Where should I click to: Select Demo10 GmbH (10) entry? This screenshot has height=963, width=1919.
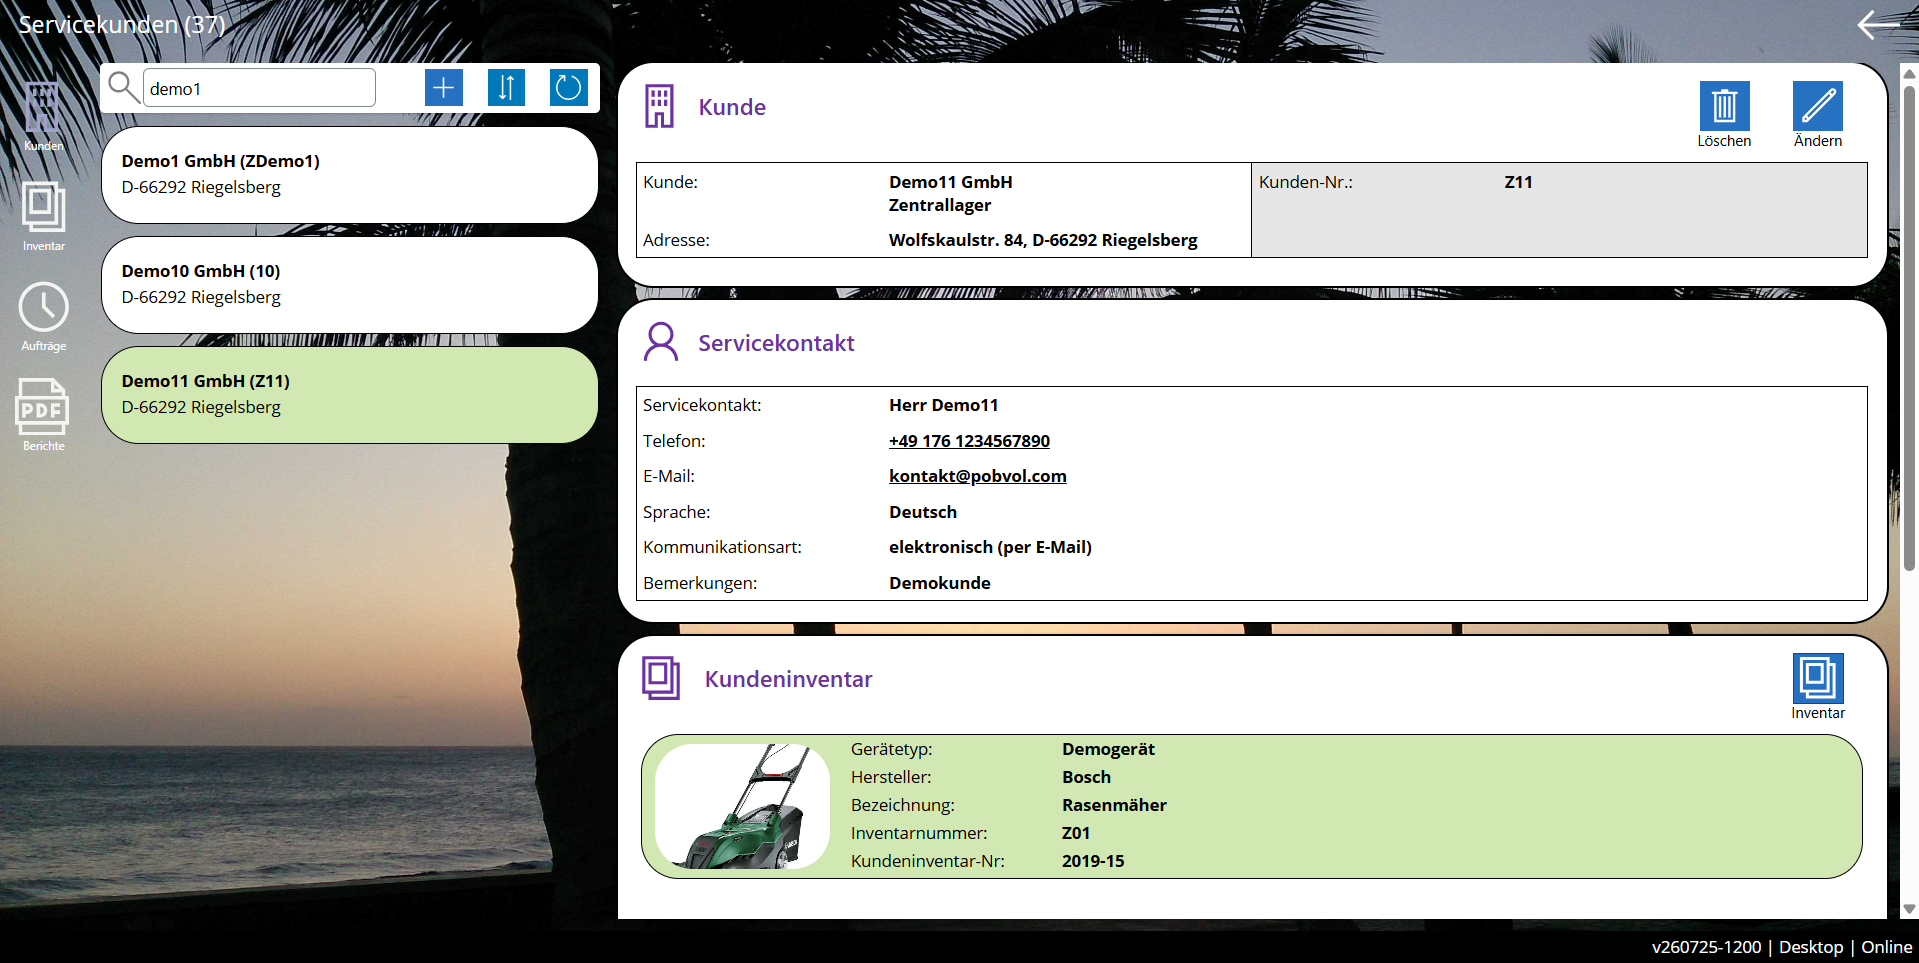pyautogui.click(x=350, y=284)
